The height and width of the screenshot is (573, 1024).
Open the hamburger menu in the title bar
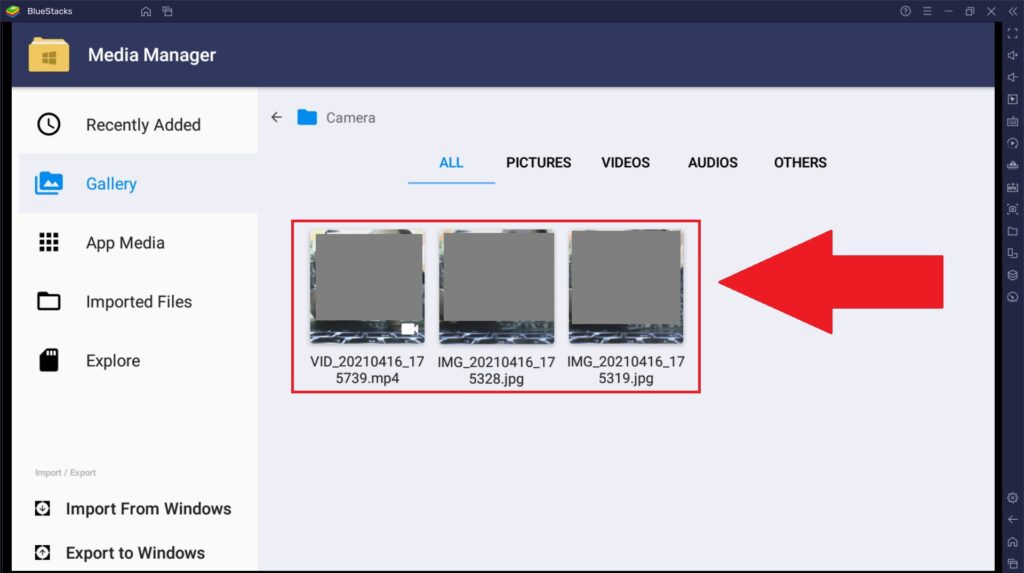click(x=927, y=11)
